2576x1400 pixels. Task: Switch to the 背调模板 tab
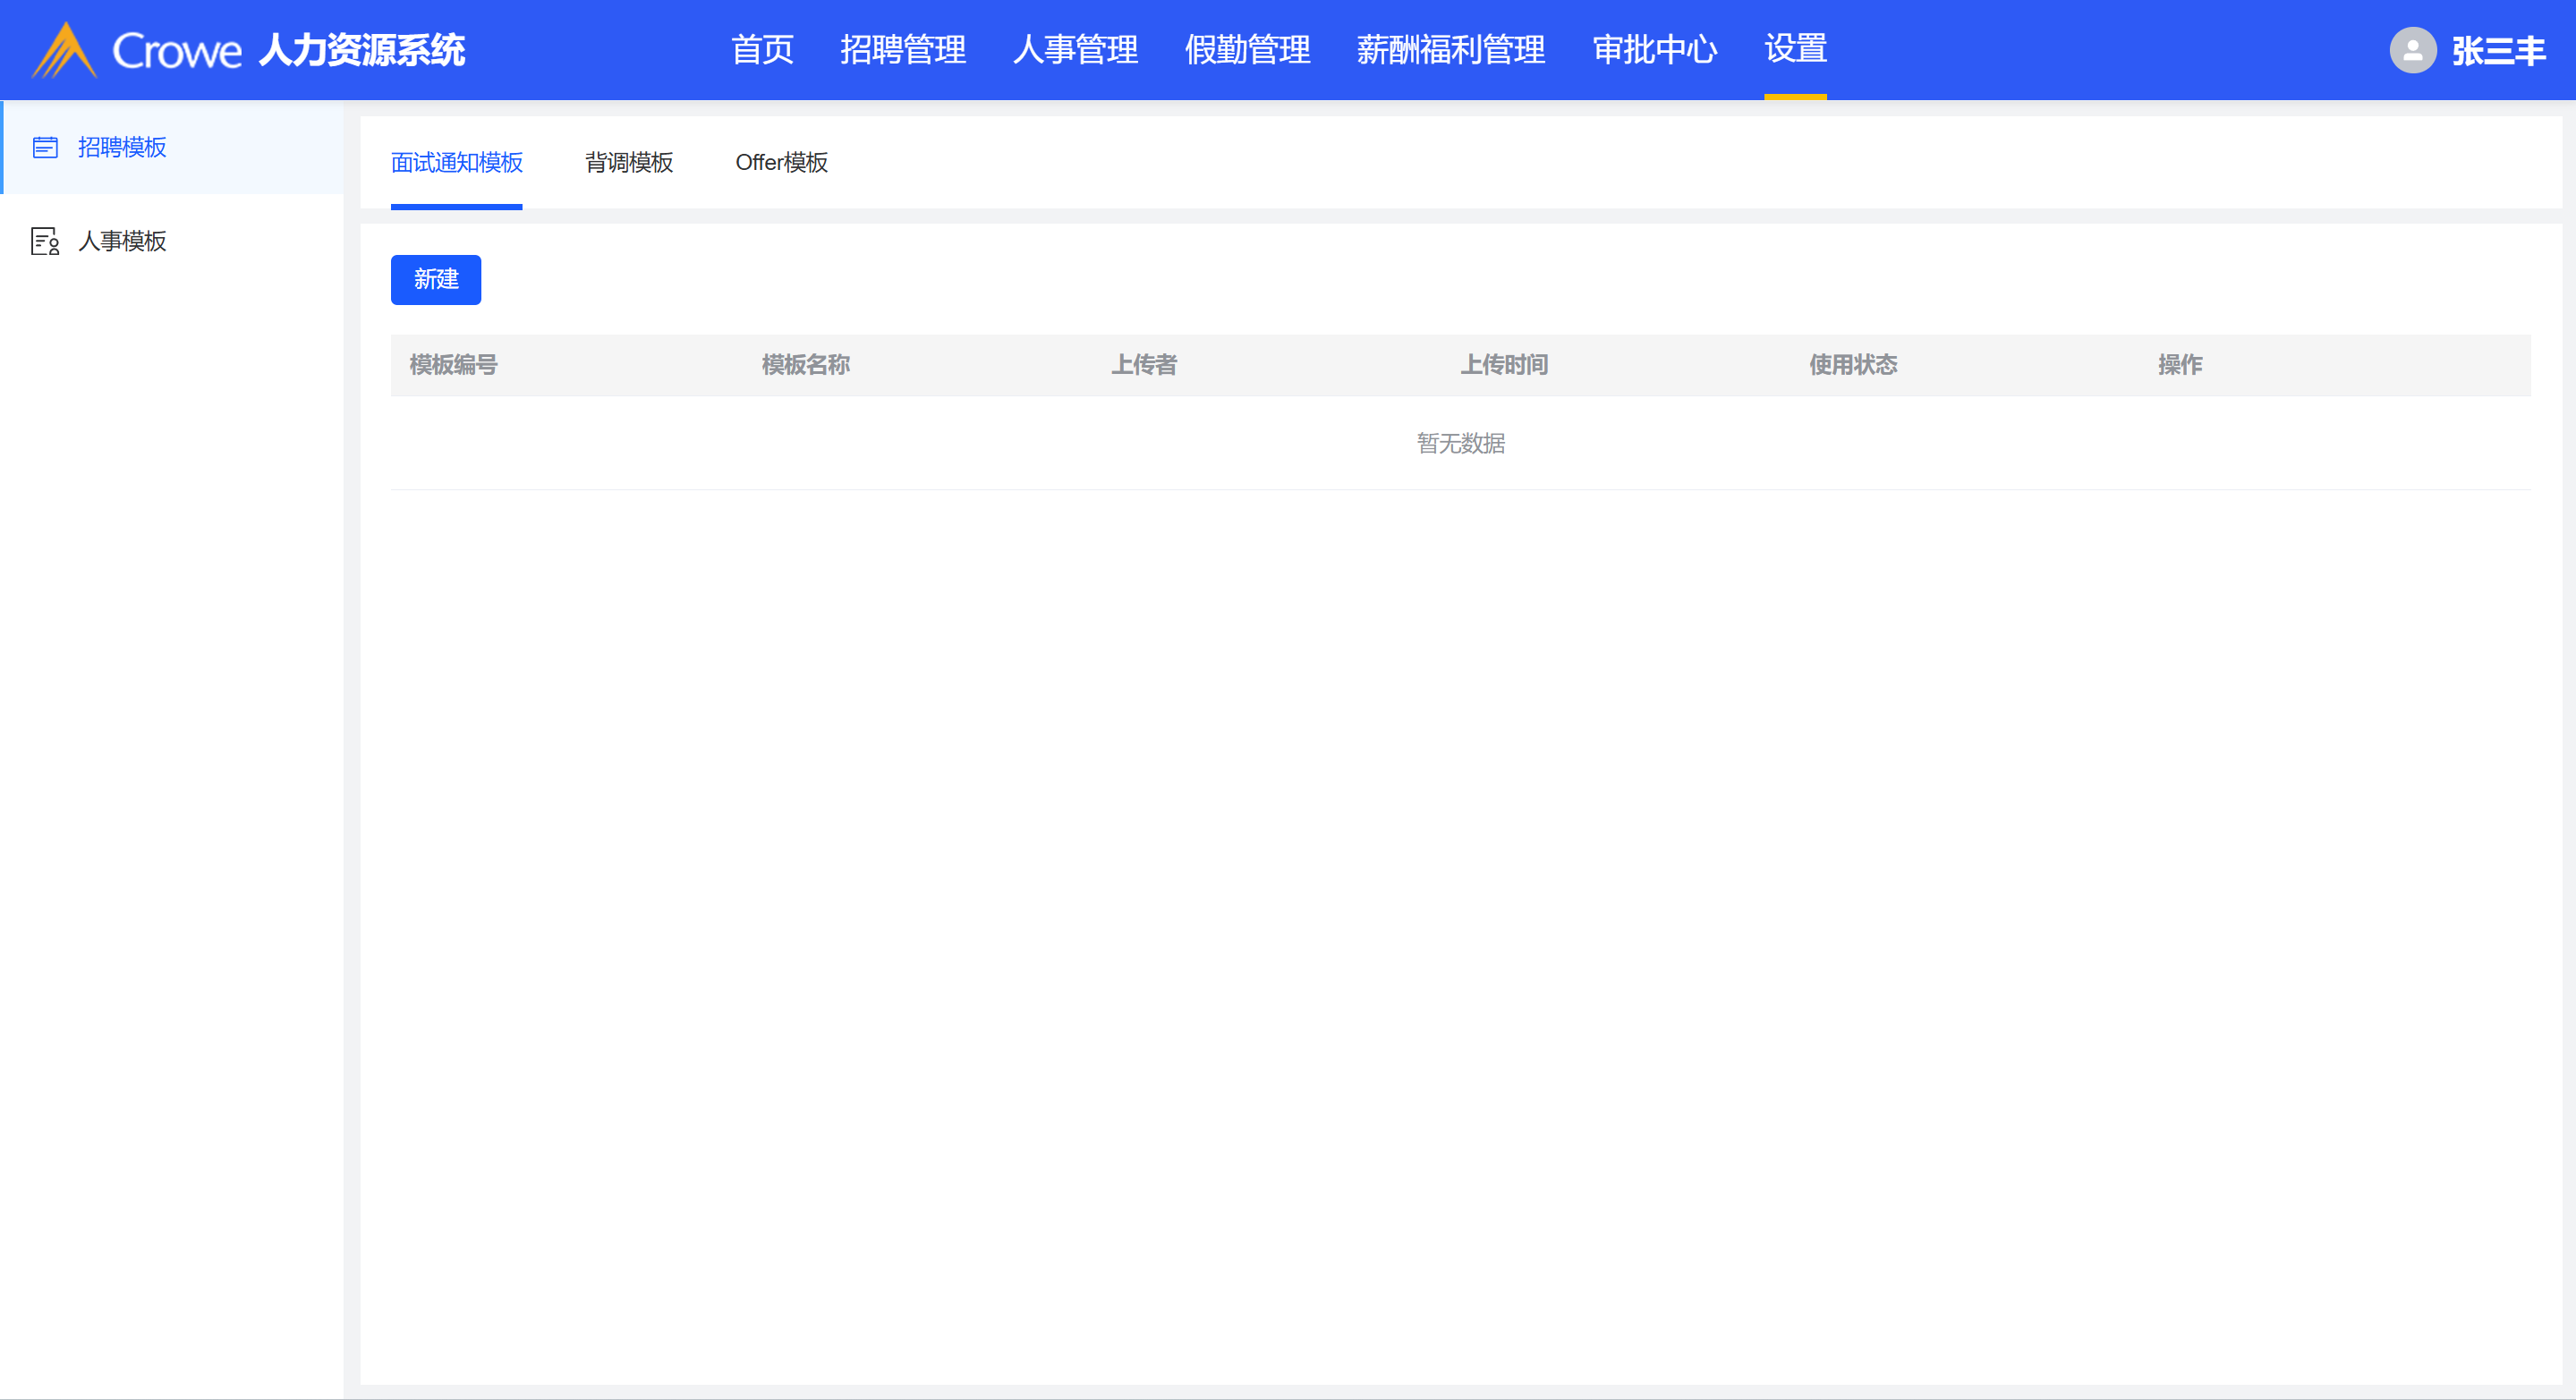[x=628, y=162]
